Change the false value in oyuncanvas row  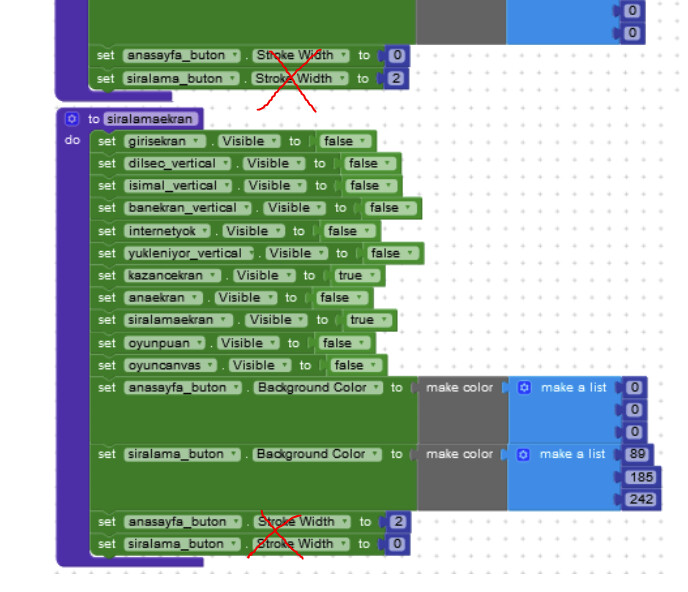356,366
